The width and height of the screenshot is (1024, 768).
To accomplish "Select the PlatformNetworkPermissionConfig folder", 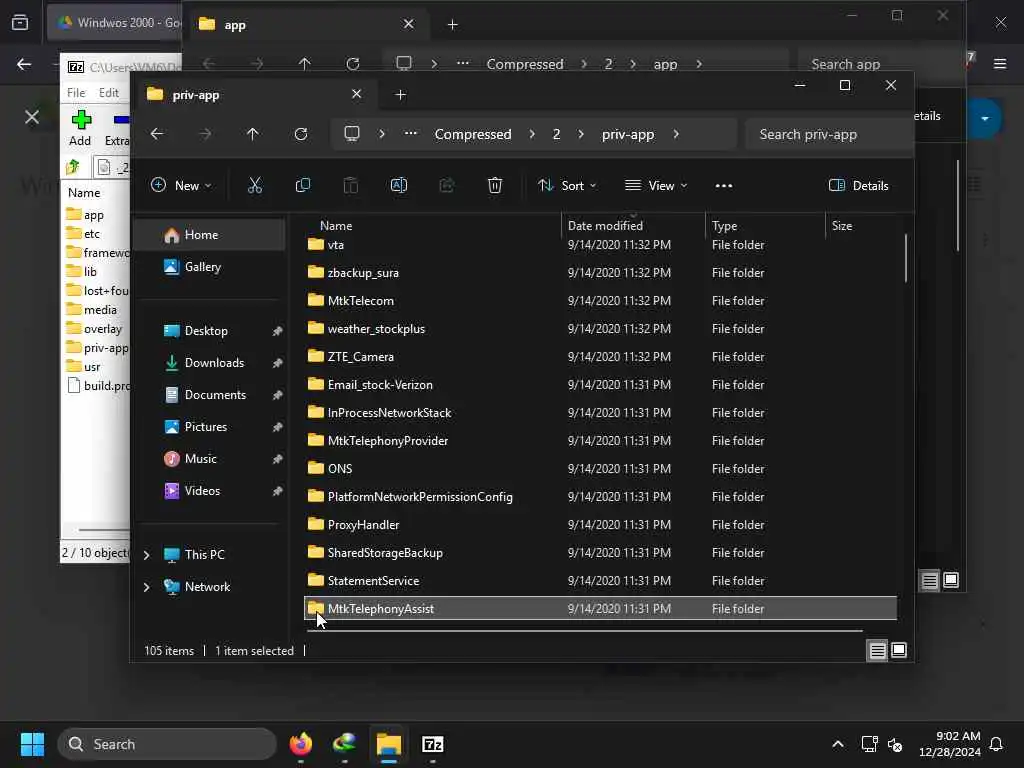I will 600,496.
